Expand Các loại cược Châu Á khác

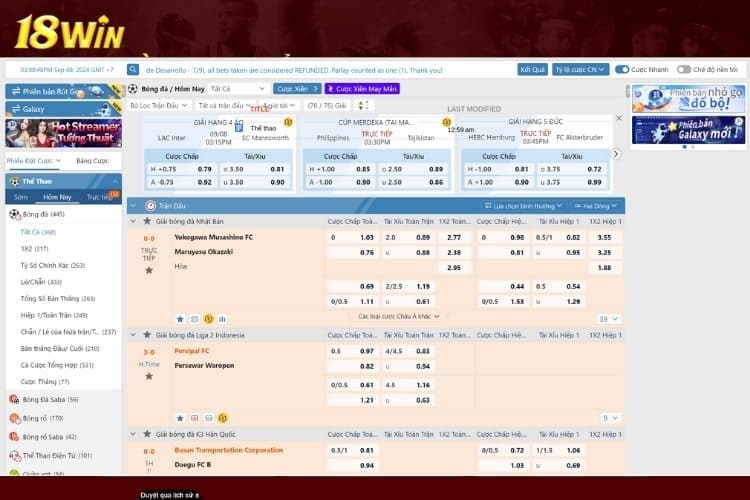[x=398, y=317]
